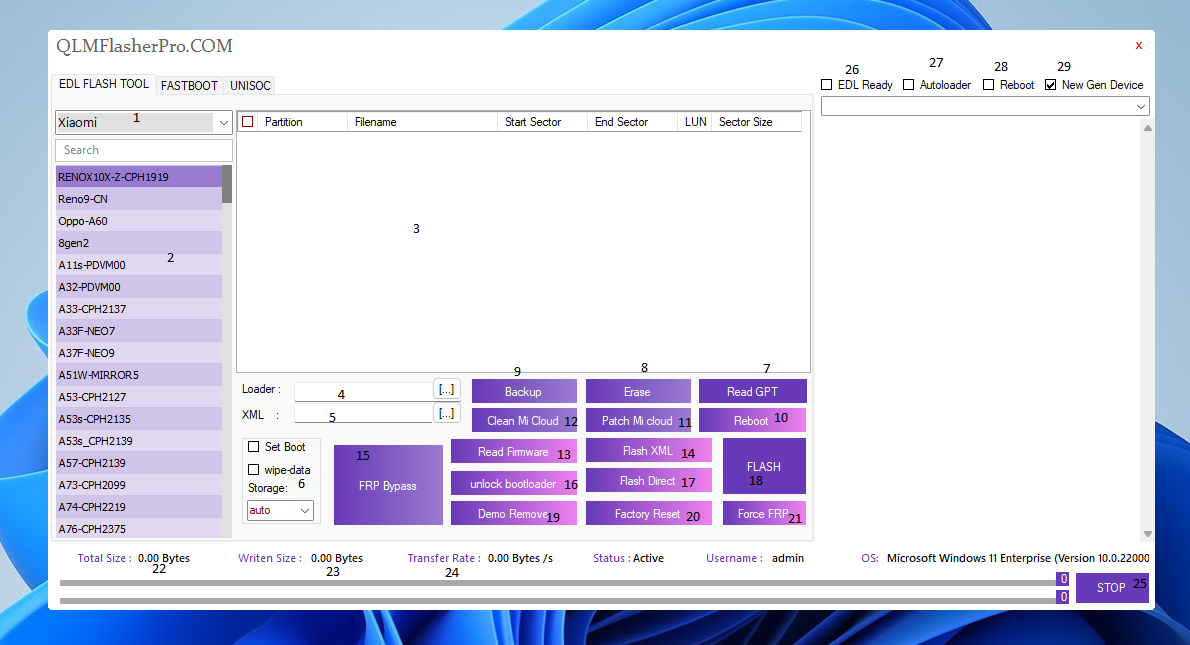The image size is (1190, 645).
Task: Click the FRP Bypass button
Action: [x=388, y=486]
